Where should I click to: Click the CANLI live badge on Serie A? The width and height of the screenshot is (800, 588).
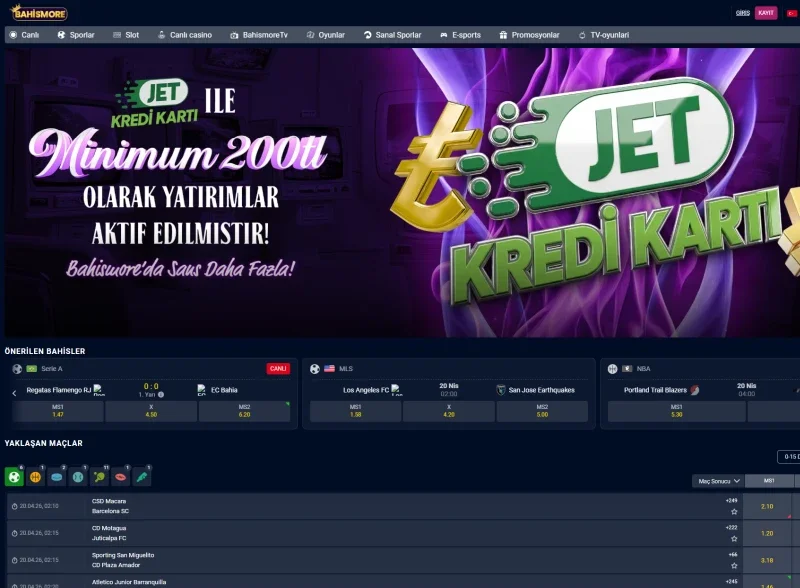pos(278,369)
